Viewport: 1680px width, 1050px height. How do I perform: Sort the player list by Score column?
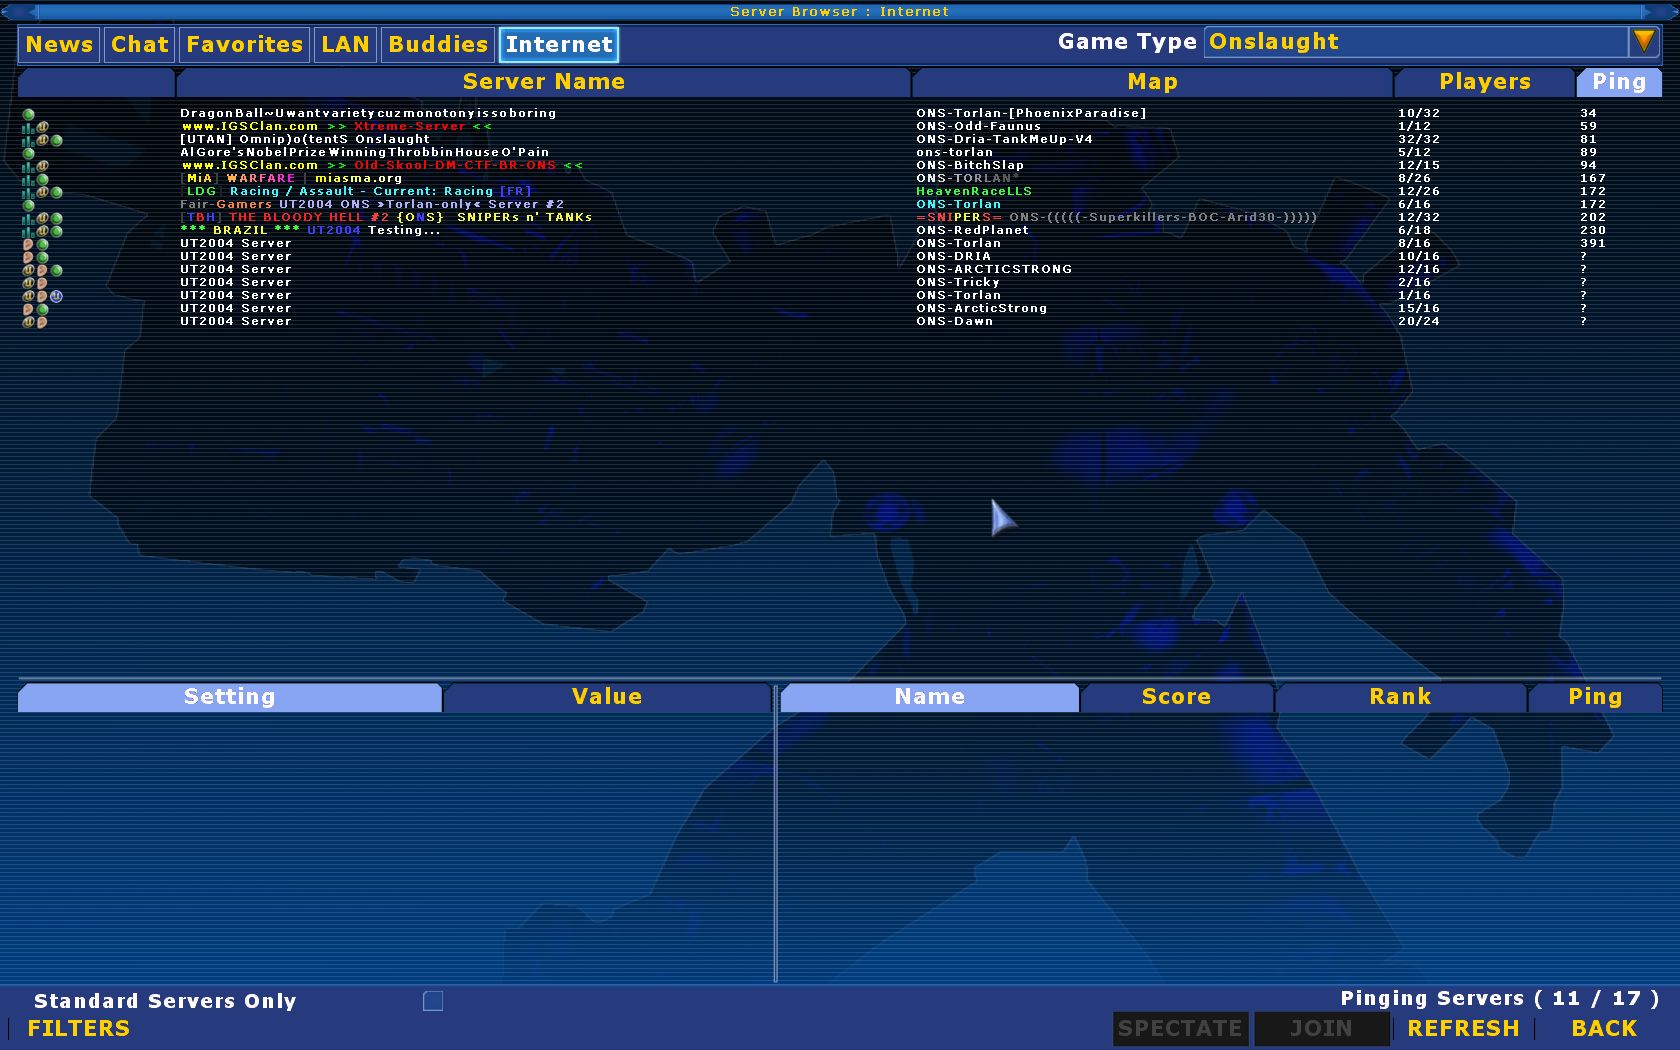pos(1176,697)
